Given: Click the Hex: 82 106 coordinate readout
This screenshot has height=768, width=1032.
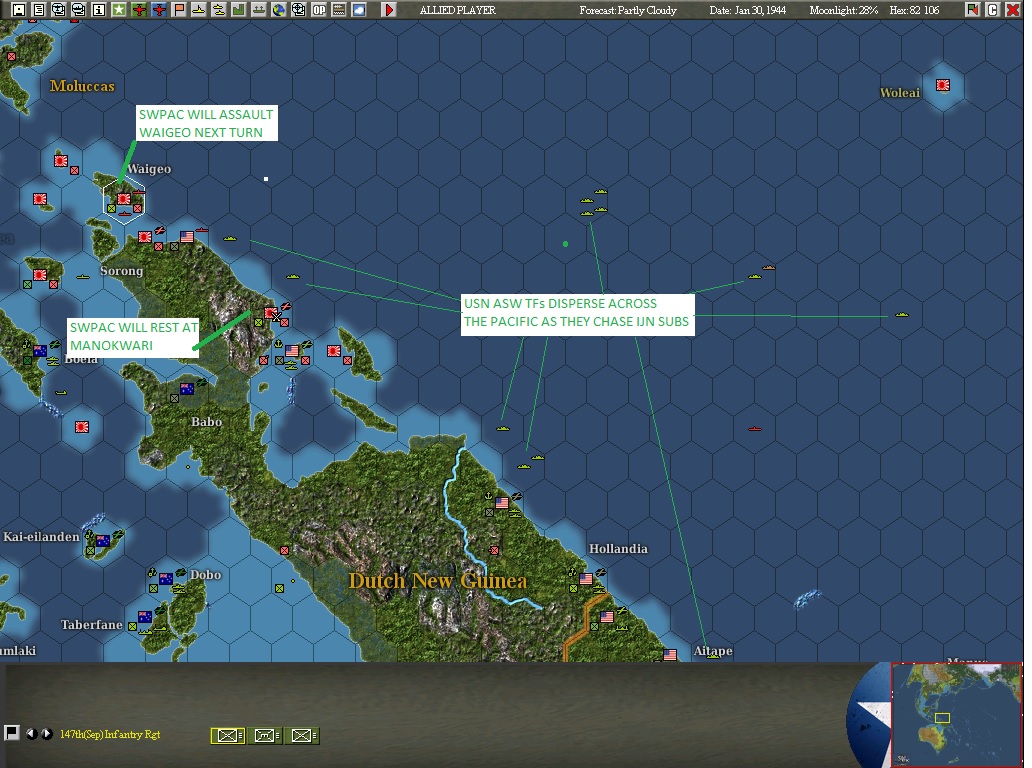Looking at the screenshot, I should (x=914, y=11).
